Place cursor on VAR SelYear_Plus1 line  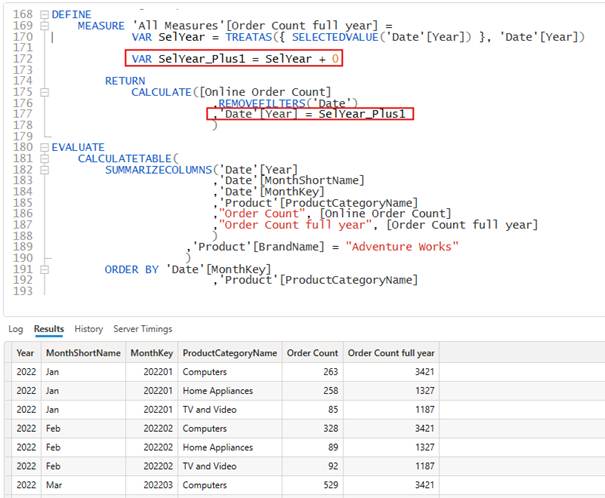coord(234,59)
